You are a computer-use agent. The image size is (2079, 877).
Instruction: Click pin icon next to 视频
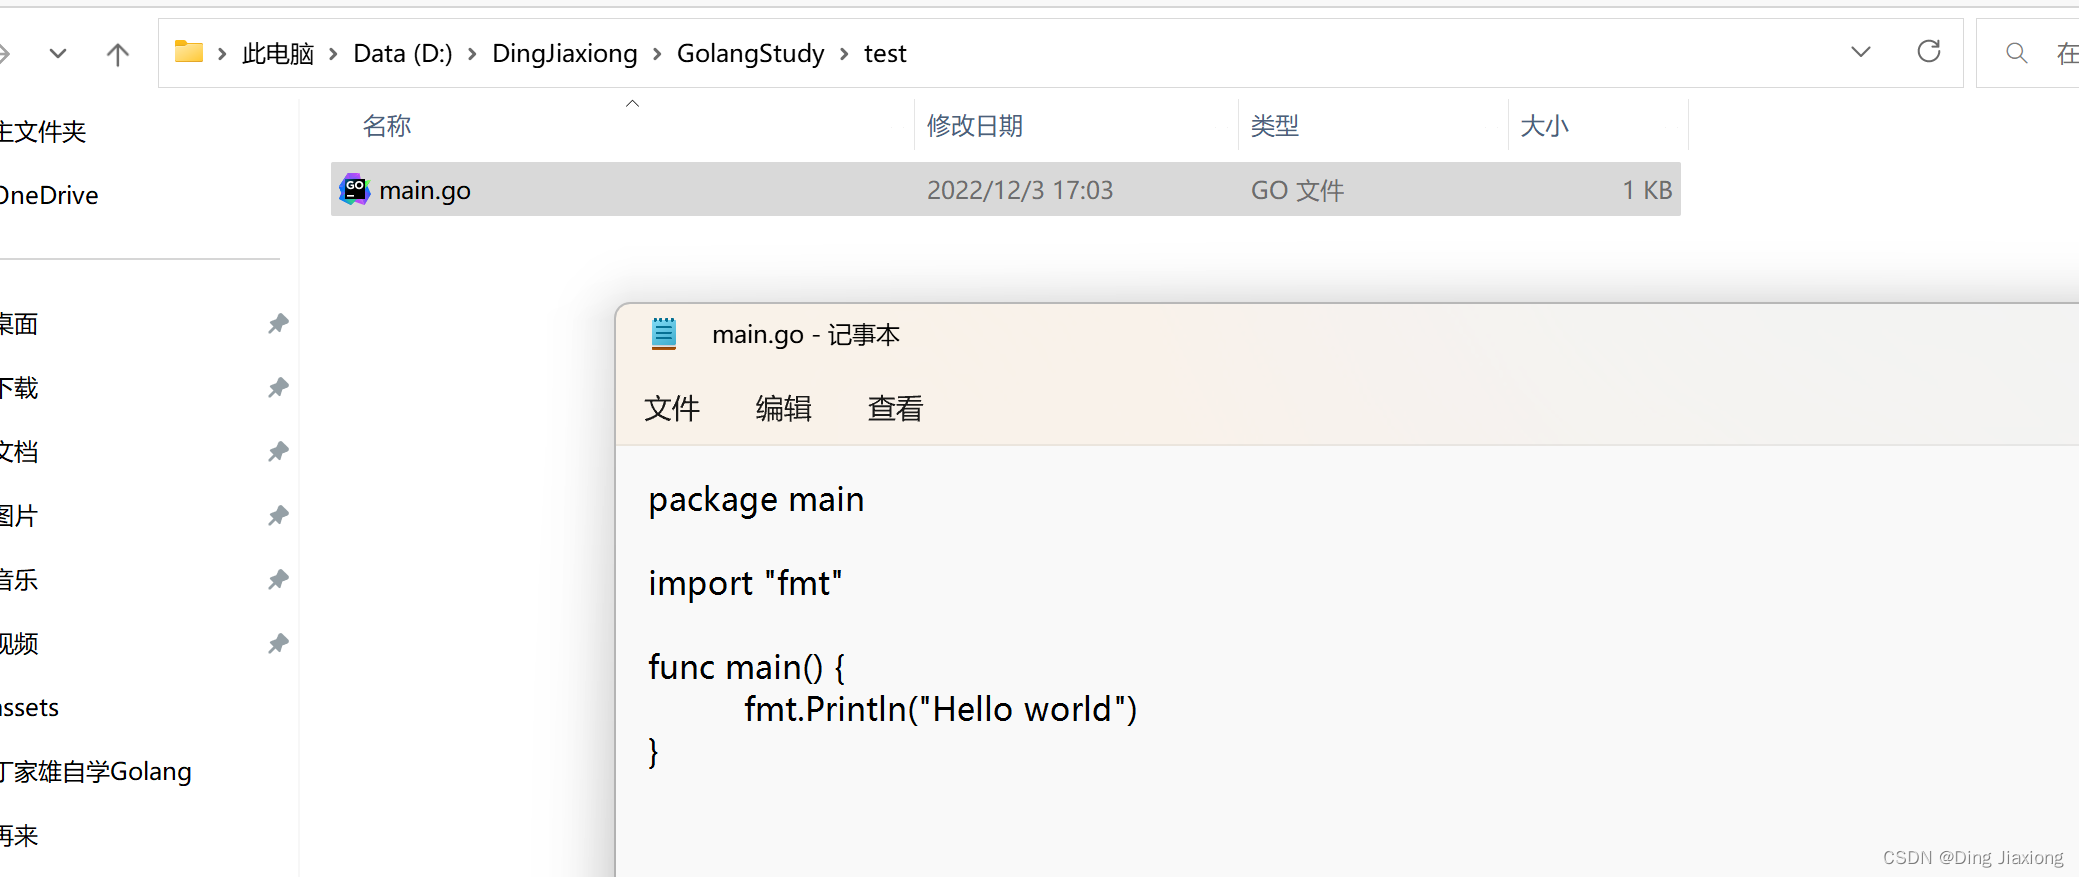278,643
